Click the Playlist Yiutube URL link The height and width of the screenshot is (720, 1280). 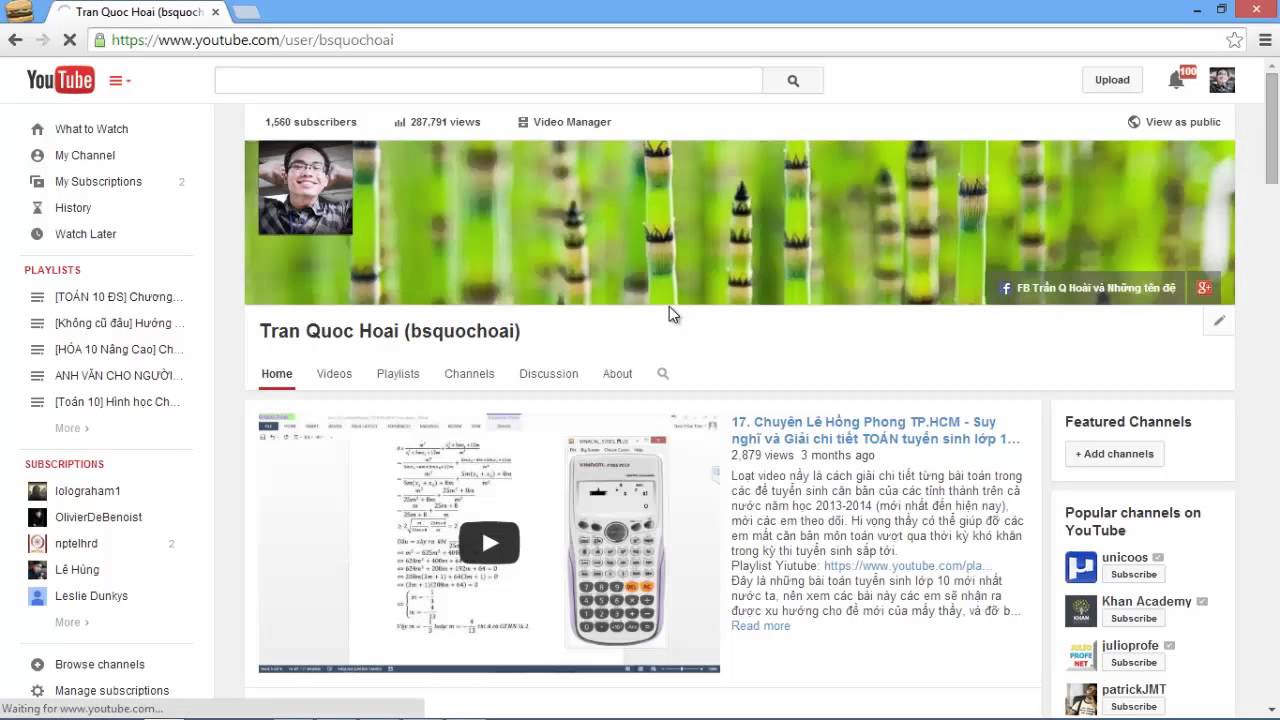click(907, 566)
